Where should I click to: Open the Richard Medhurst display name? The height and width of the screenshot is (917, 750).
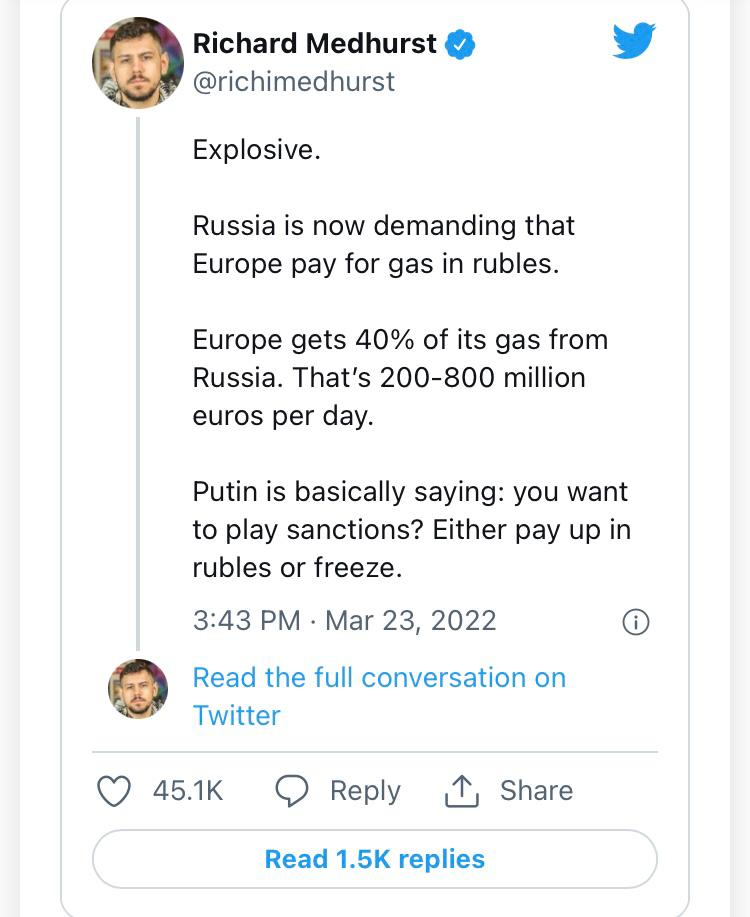(314, 44)
